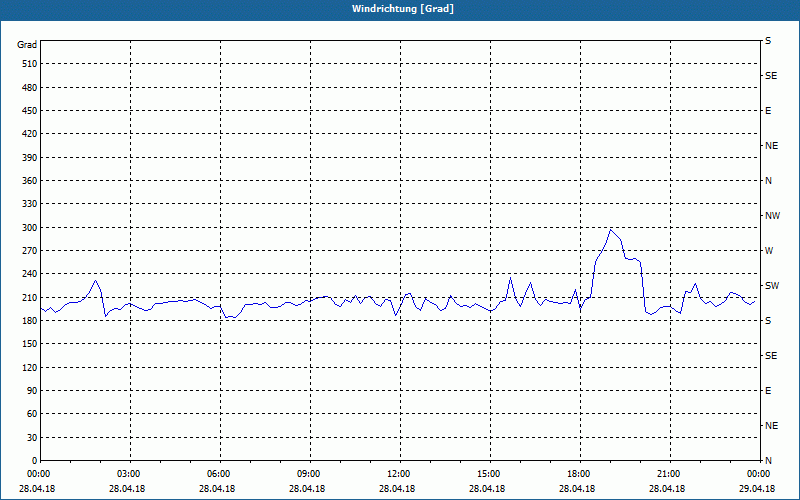Click the NW compass label on the right axis
The width and height of the screenshot is (800, 500).
(x=772, y=216)
